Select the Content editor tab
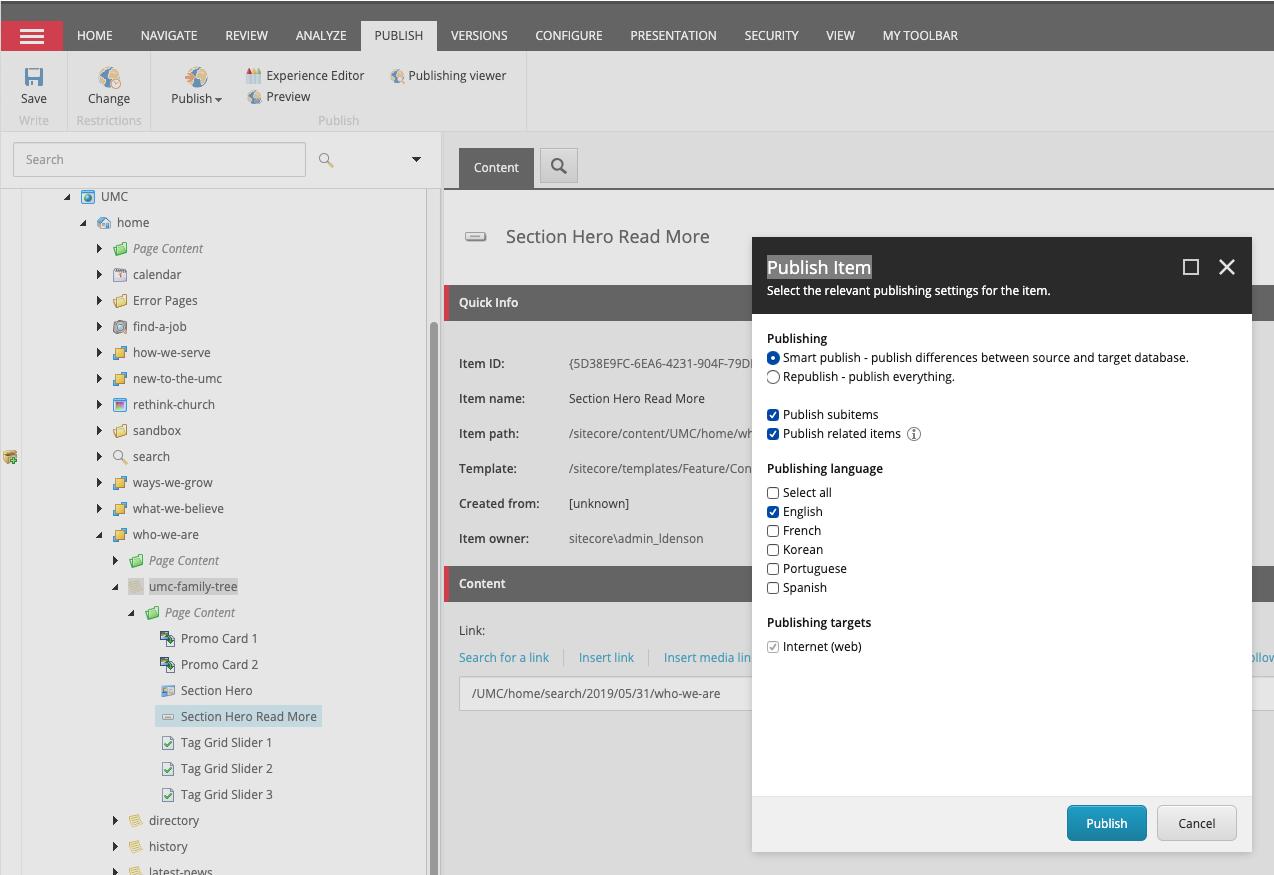The height and width of the screenshot is (875, 1274). click(x=497, y=168)
